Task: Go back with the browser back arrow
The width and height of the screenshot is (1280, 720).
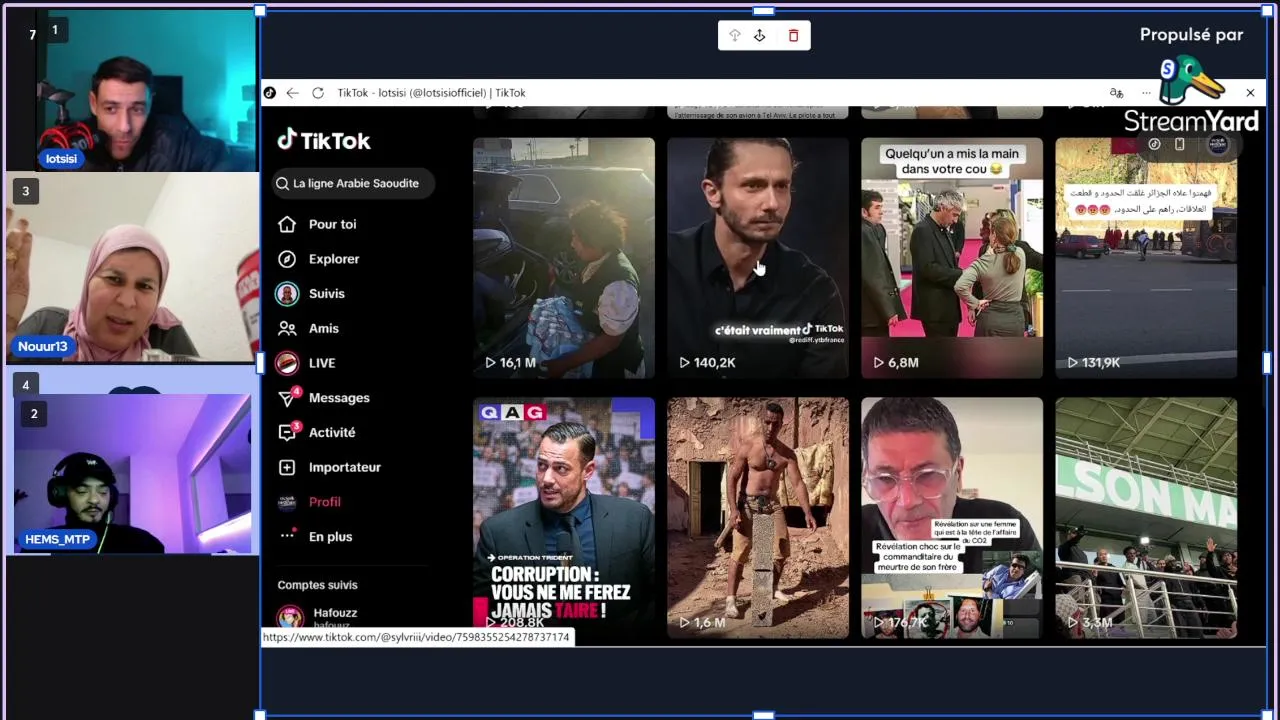Action: [x=292, y=93]
